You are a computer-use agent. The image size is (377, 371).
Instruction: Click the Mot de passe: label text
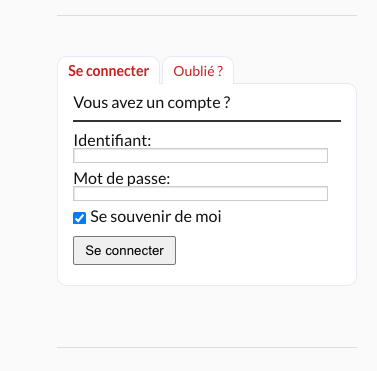click(x=122, y=179)
